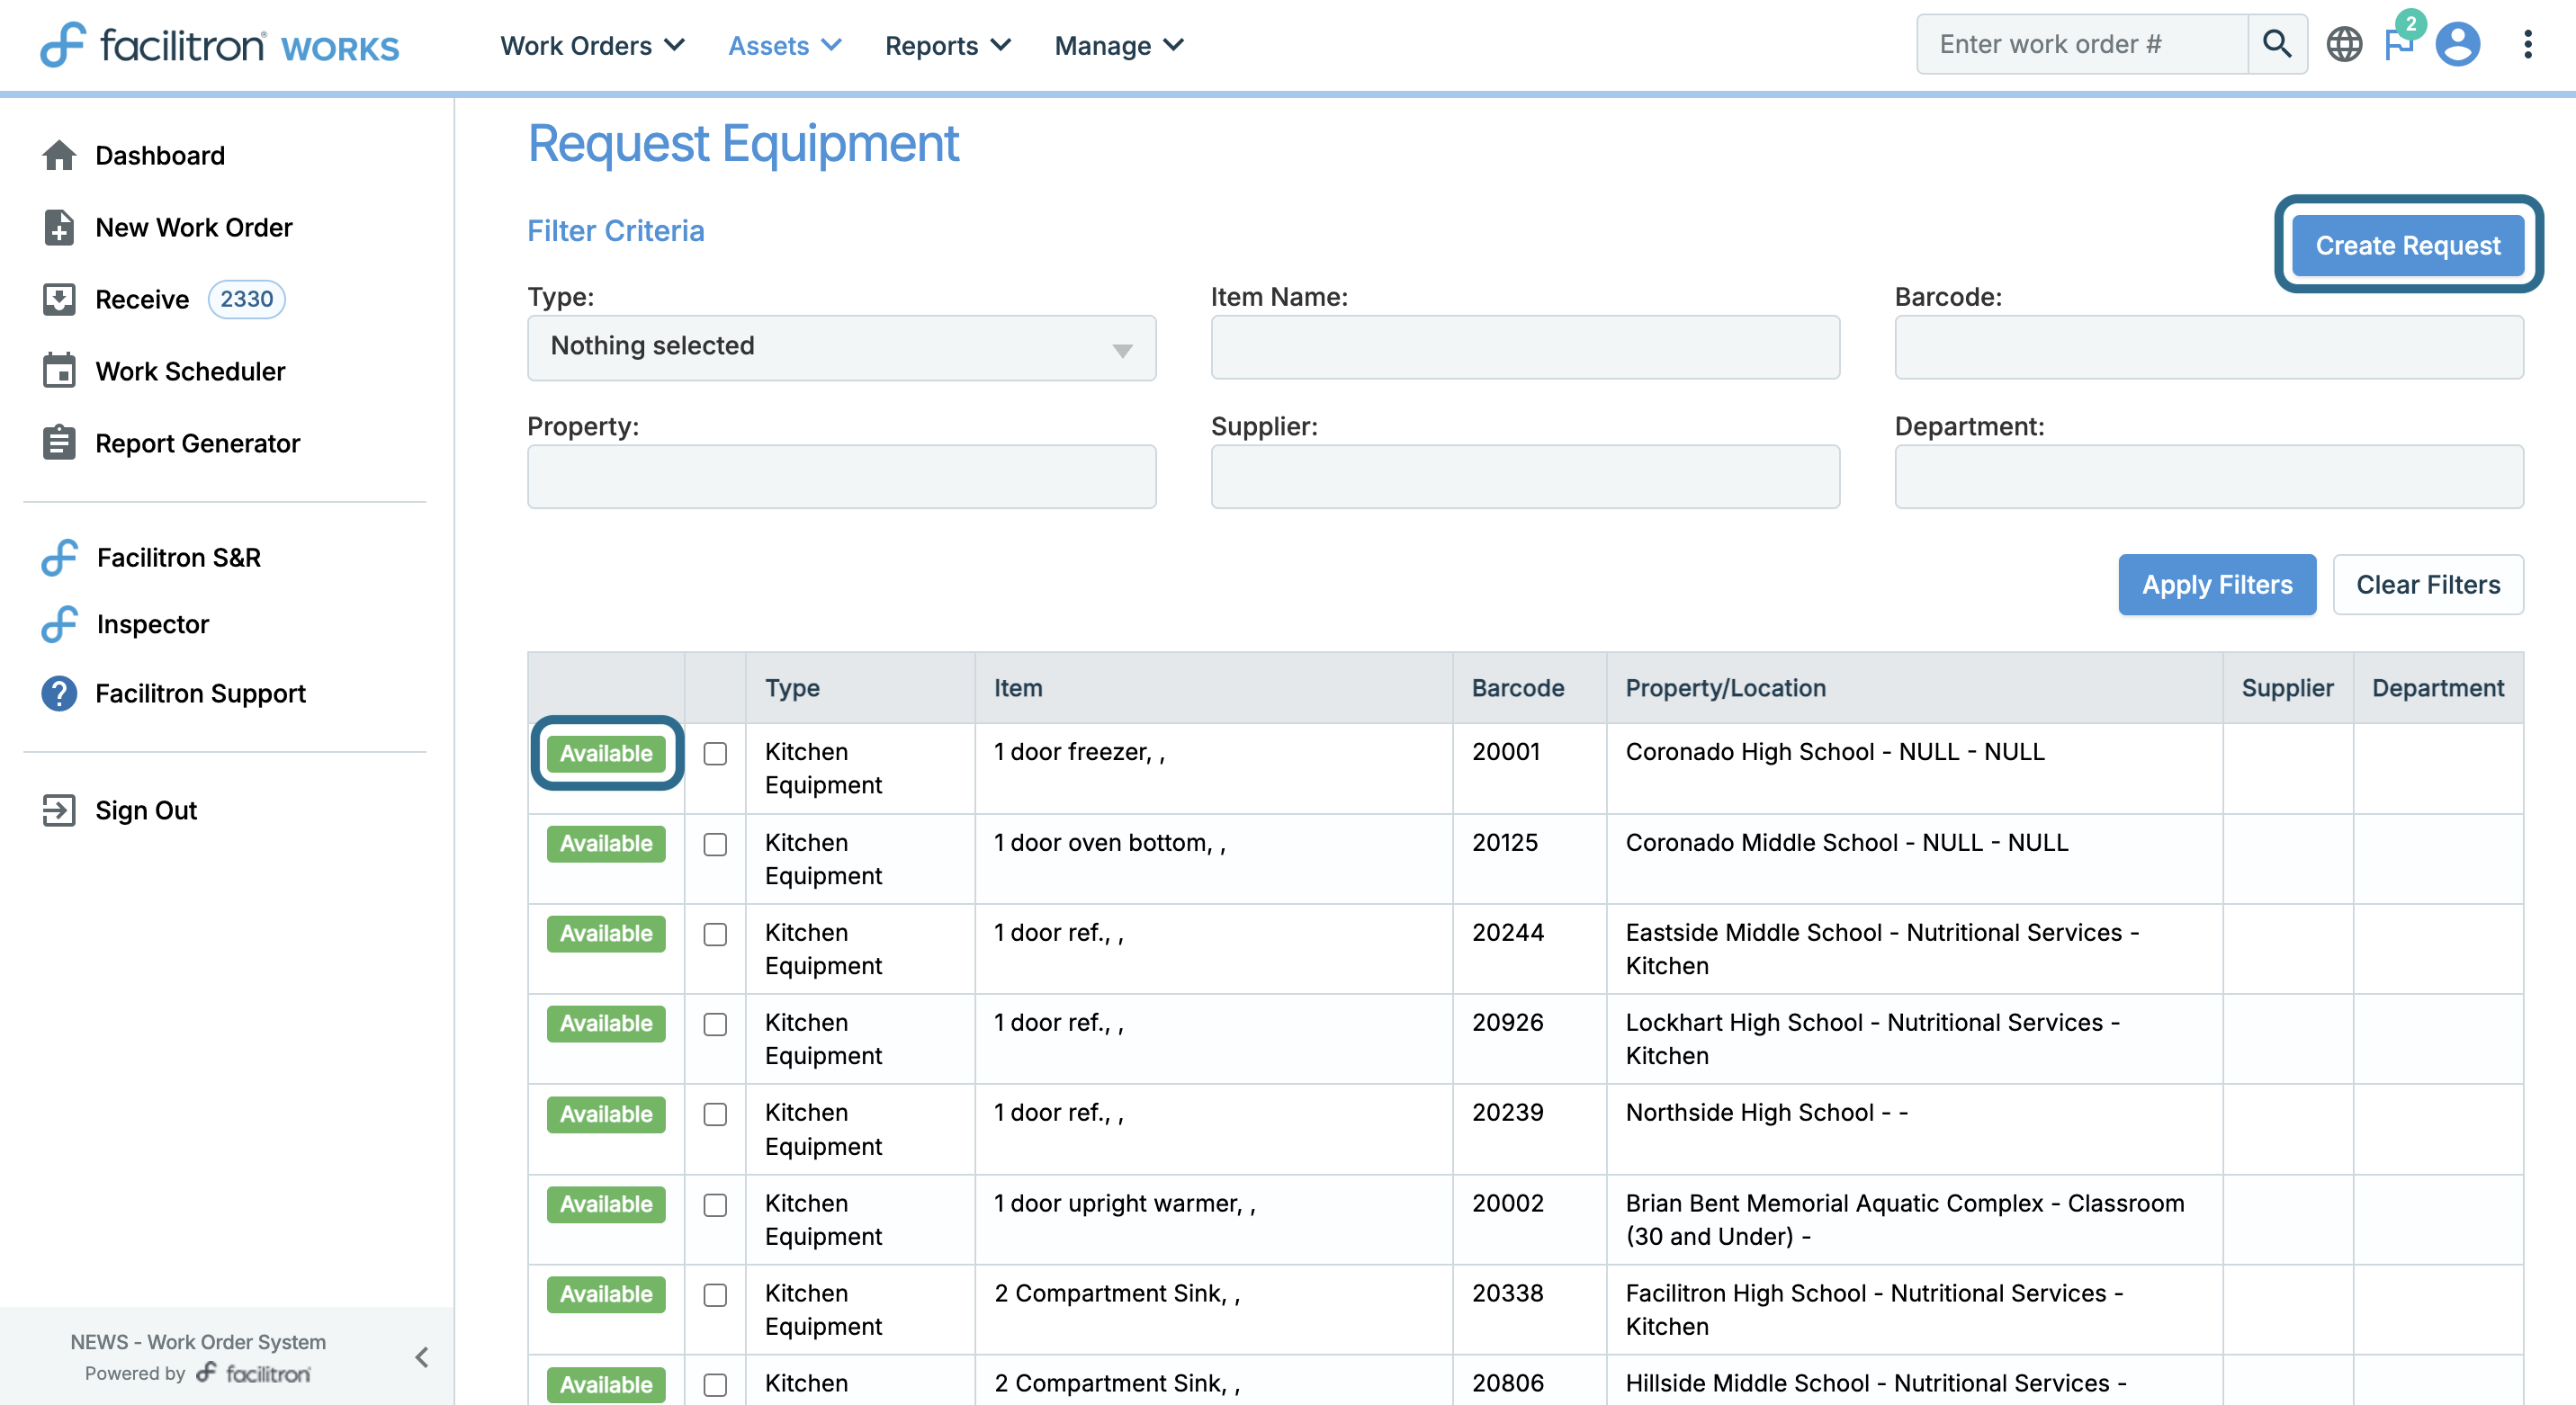Open the three-dot overflow menu
Screen dimensions: 2576x1405
(2527, 44)
